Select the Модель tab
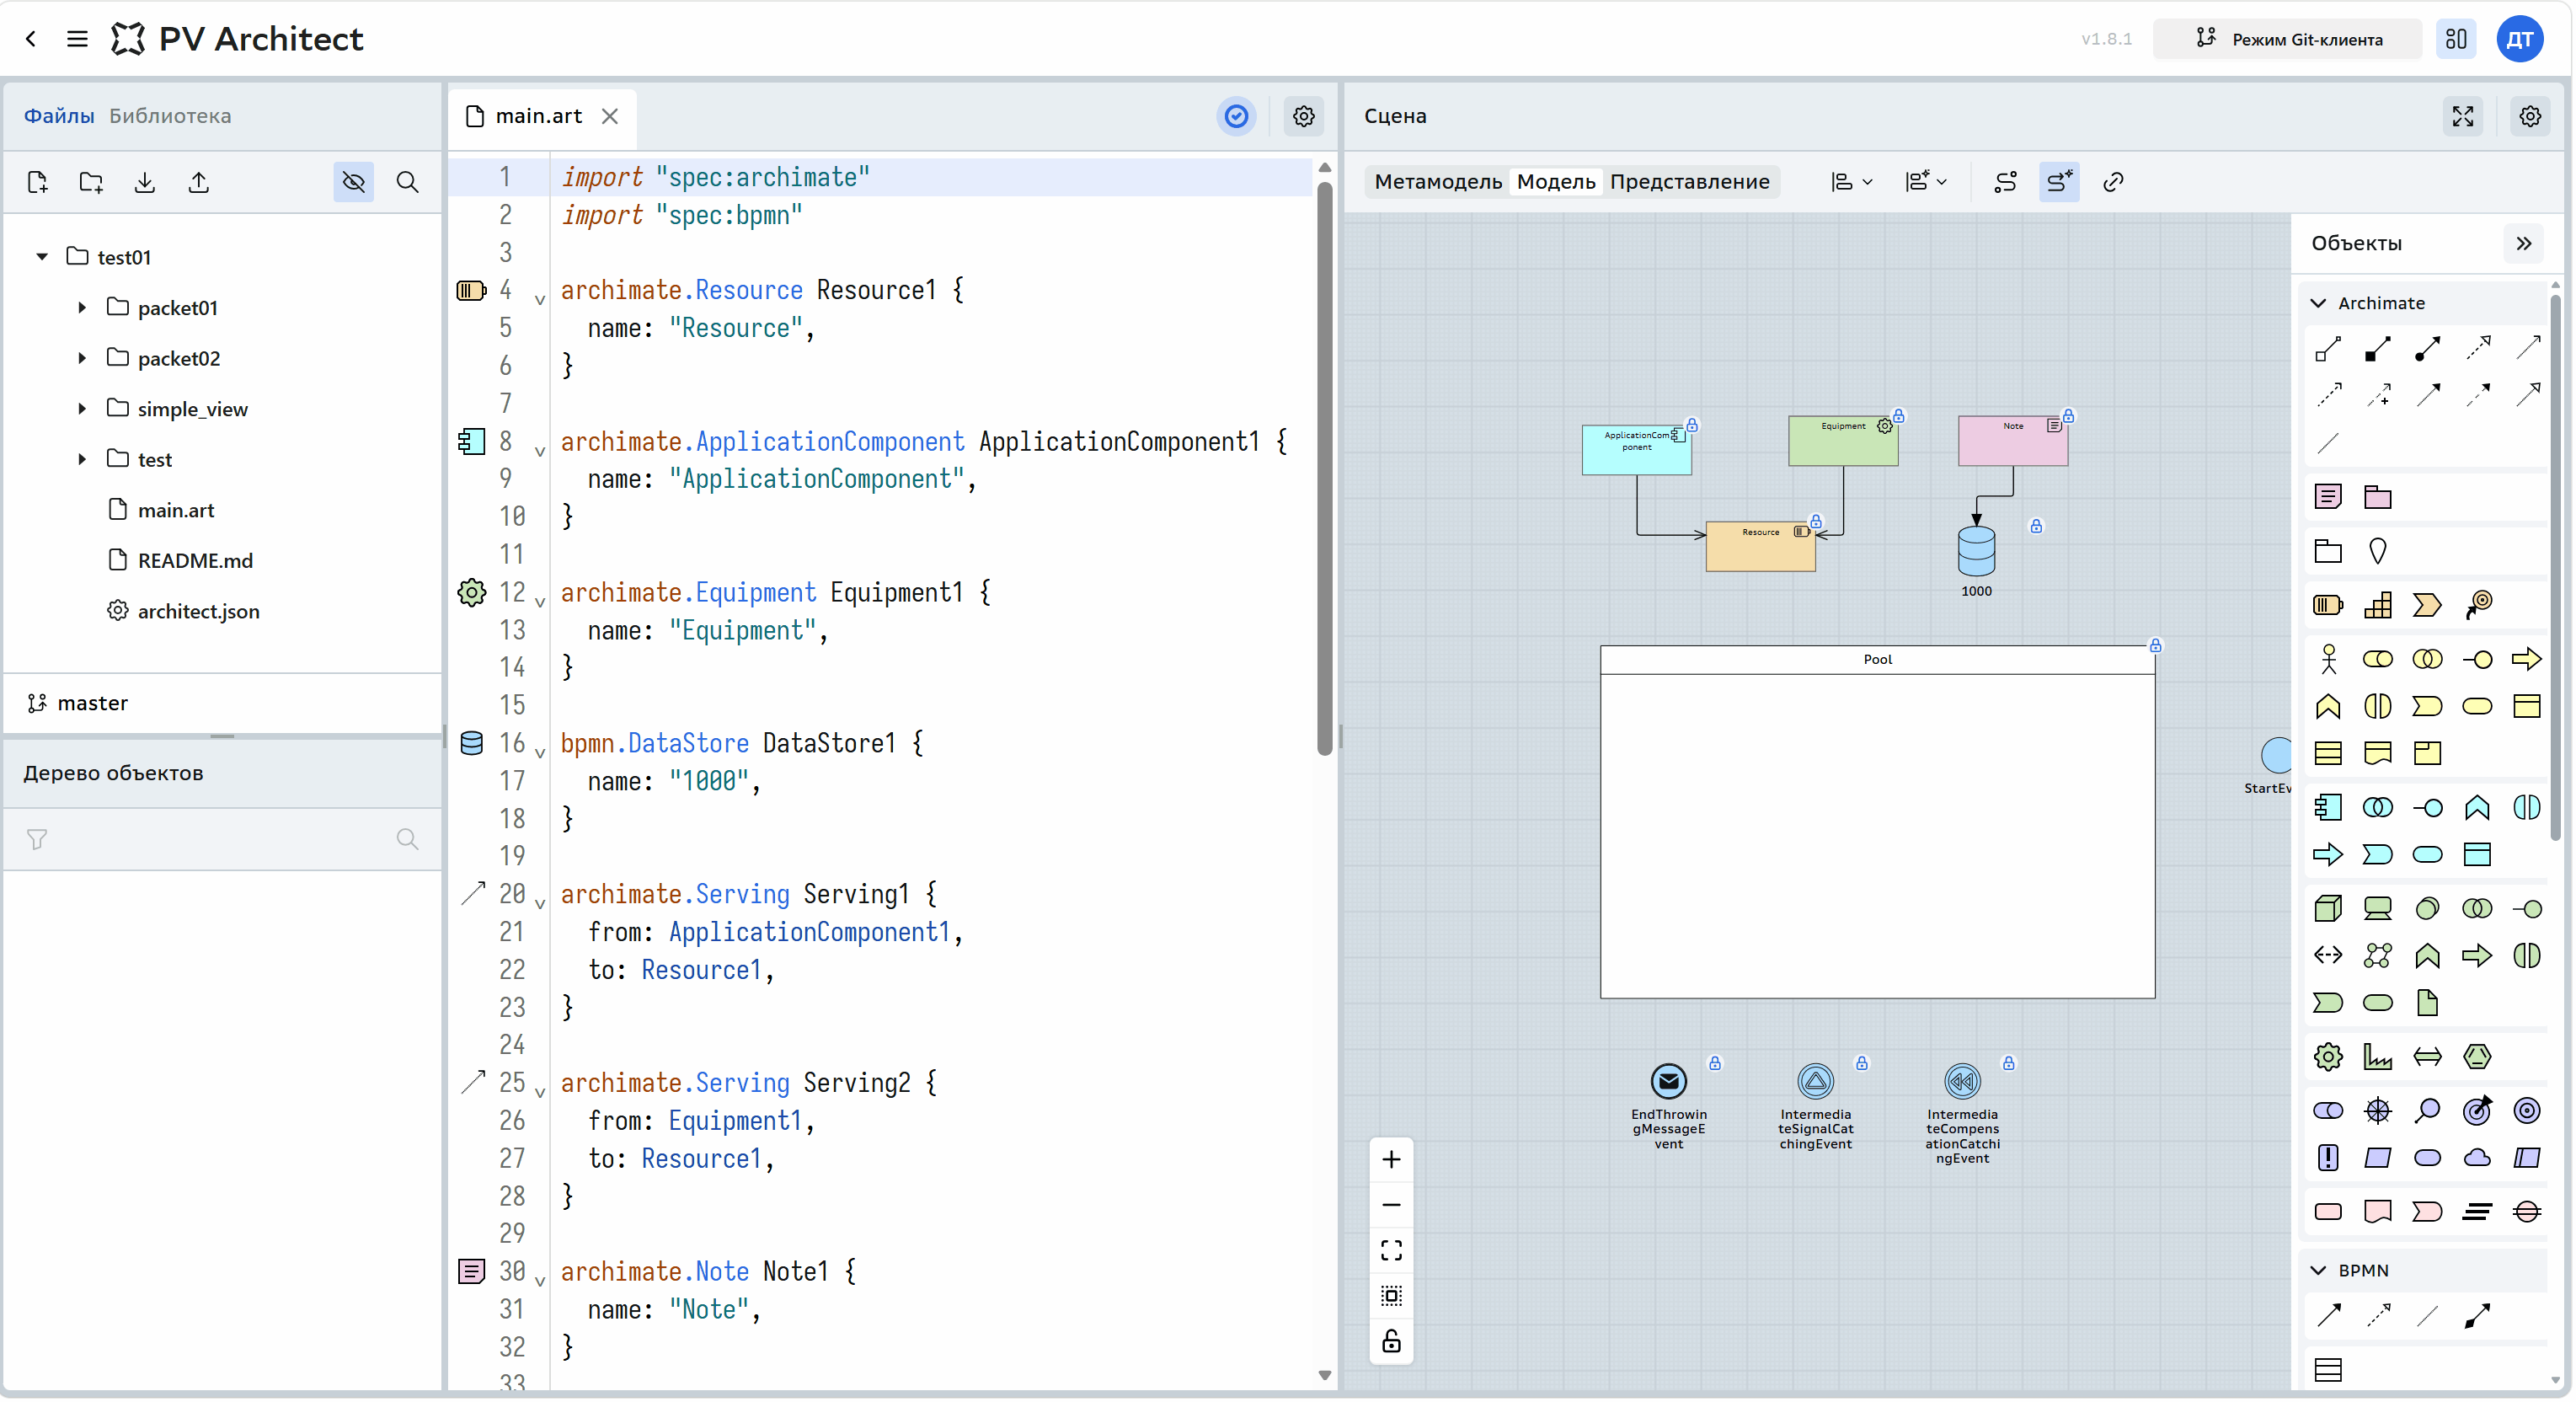The width and height of the screenshot is (2576, 1402). pyautogui.click(x=1556, y=182)
